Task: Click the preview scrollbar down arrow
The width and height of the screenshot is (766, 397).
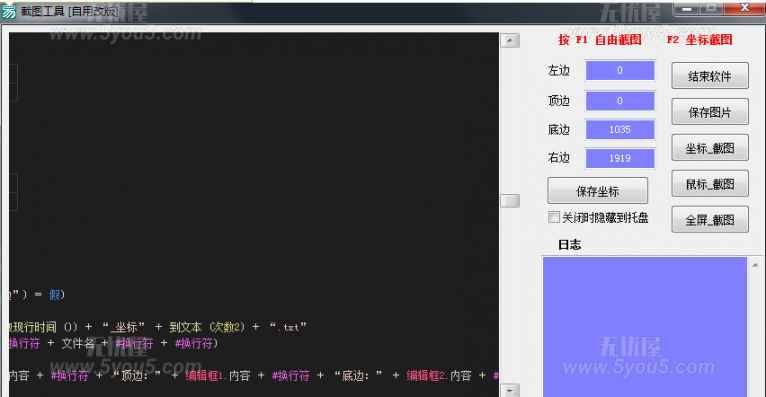Action: tap(510, 390)
